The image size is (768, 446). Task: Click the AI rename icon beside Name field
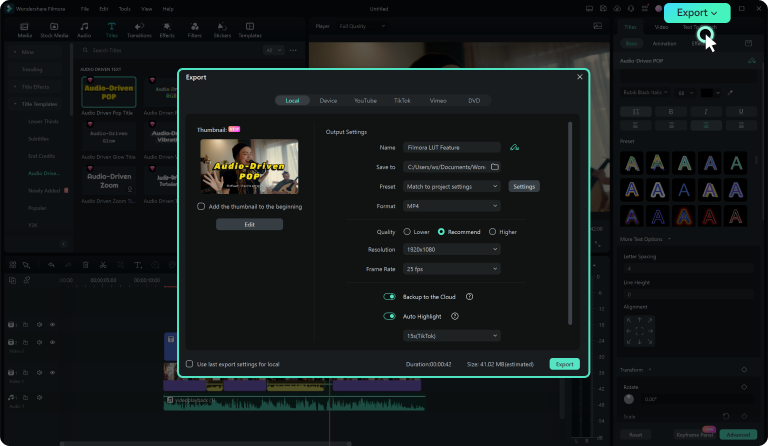click(514, 147)
